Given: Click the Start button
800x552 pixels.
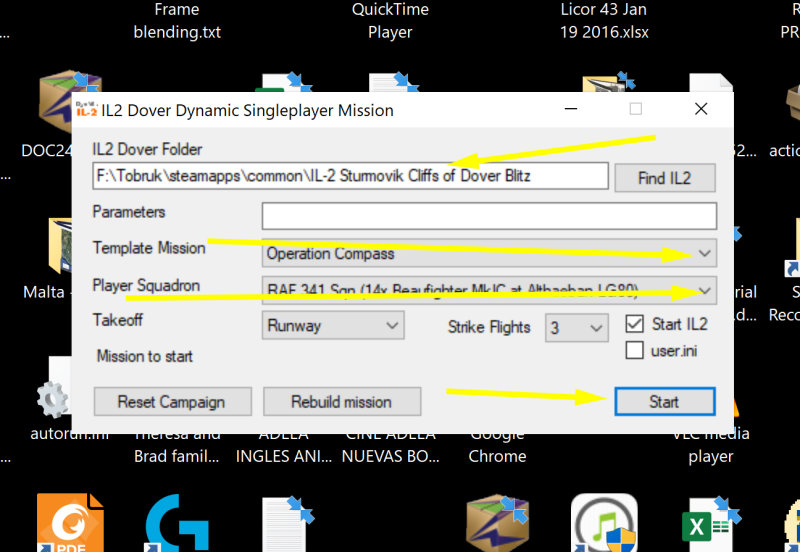Looking at the screenshot, I should click(x=664, y=402).
